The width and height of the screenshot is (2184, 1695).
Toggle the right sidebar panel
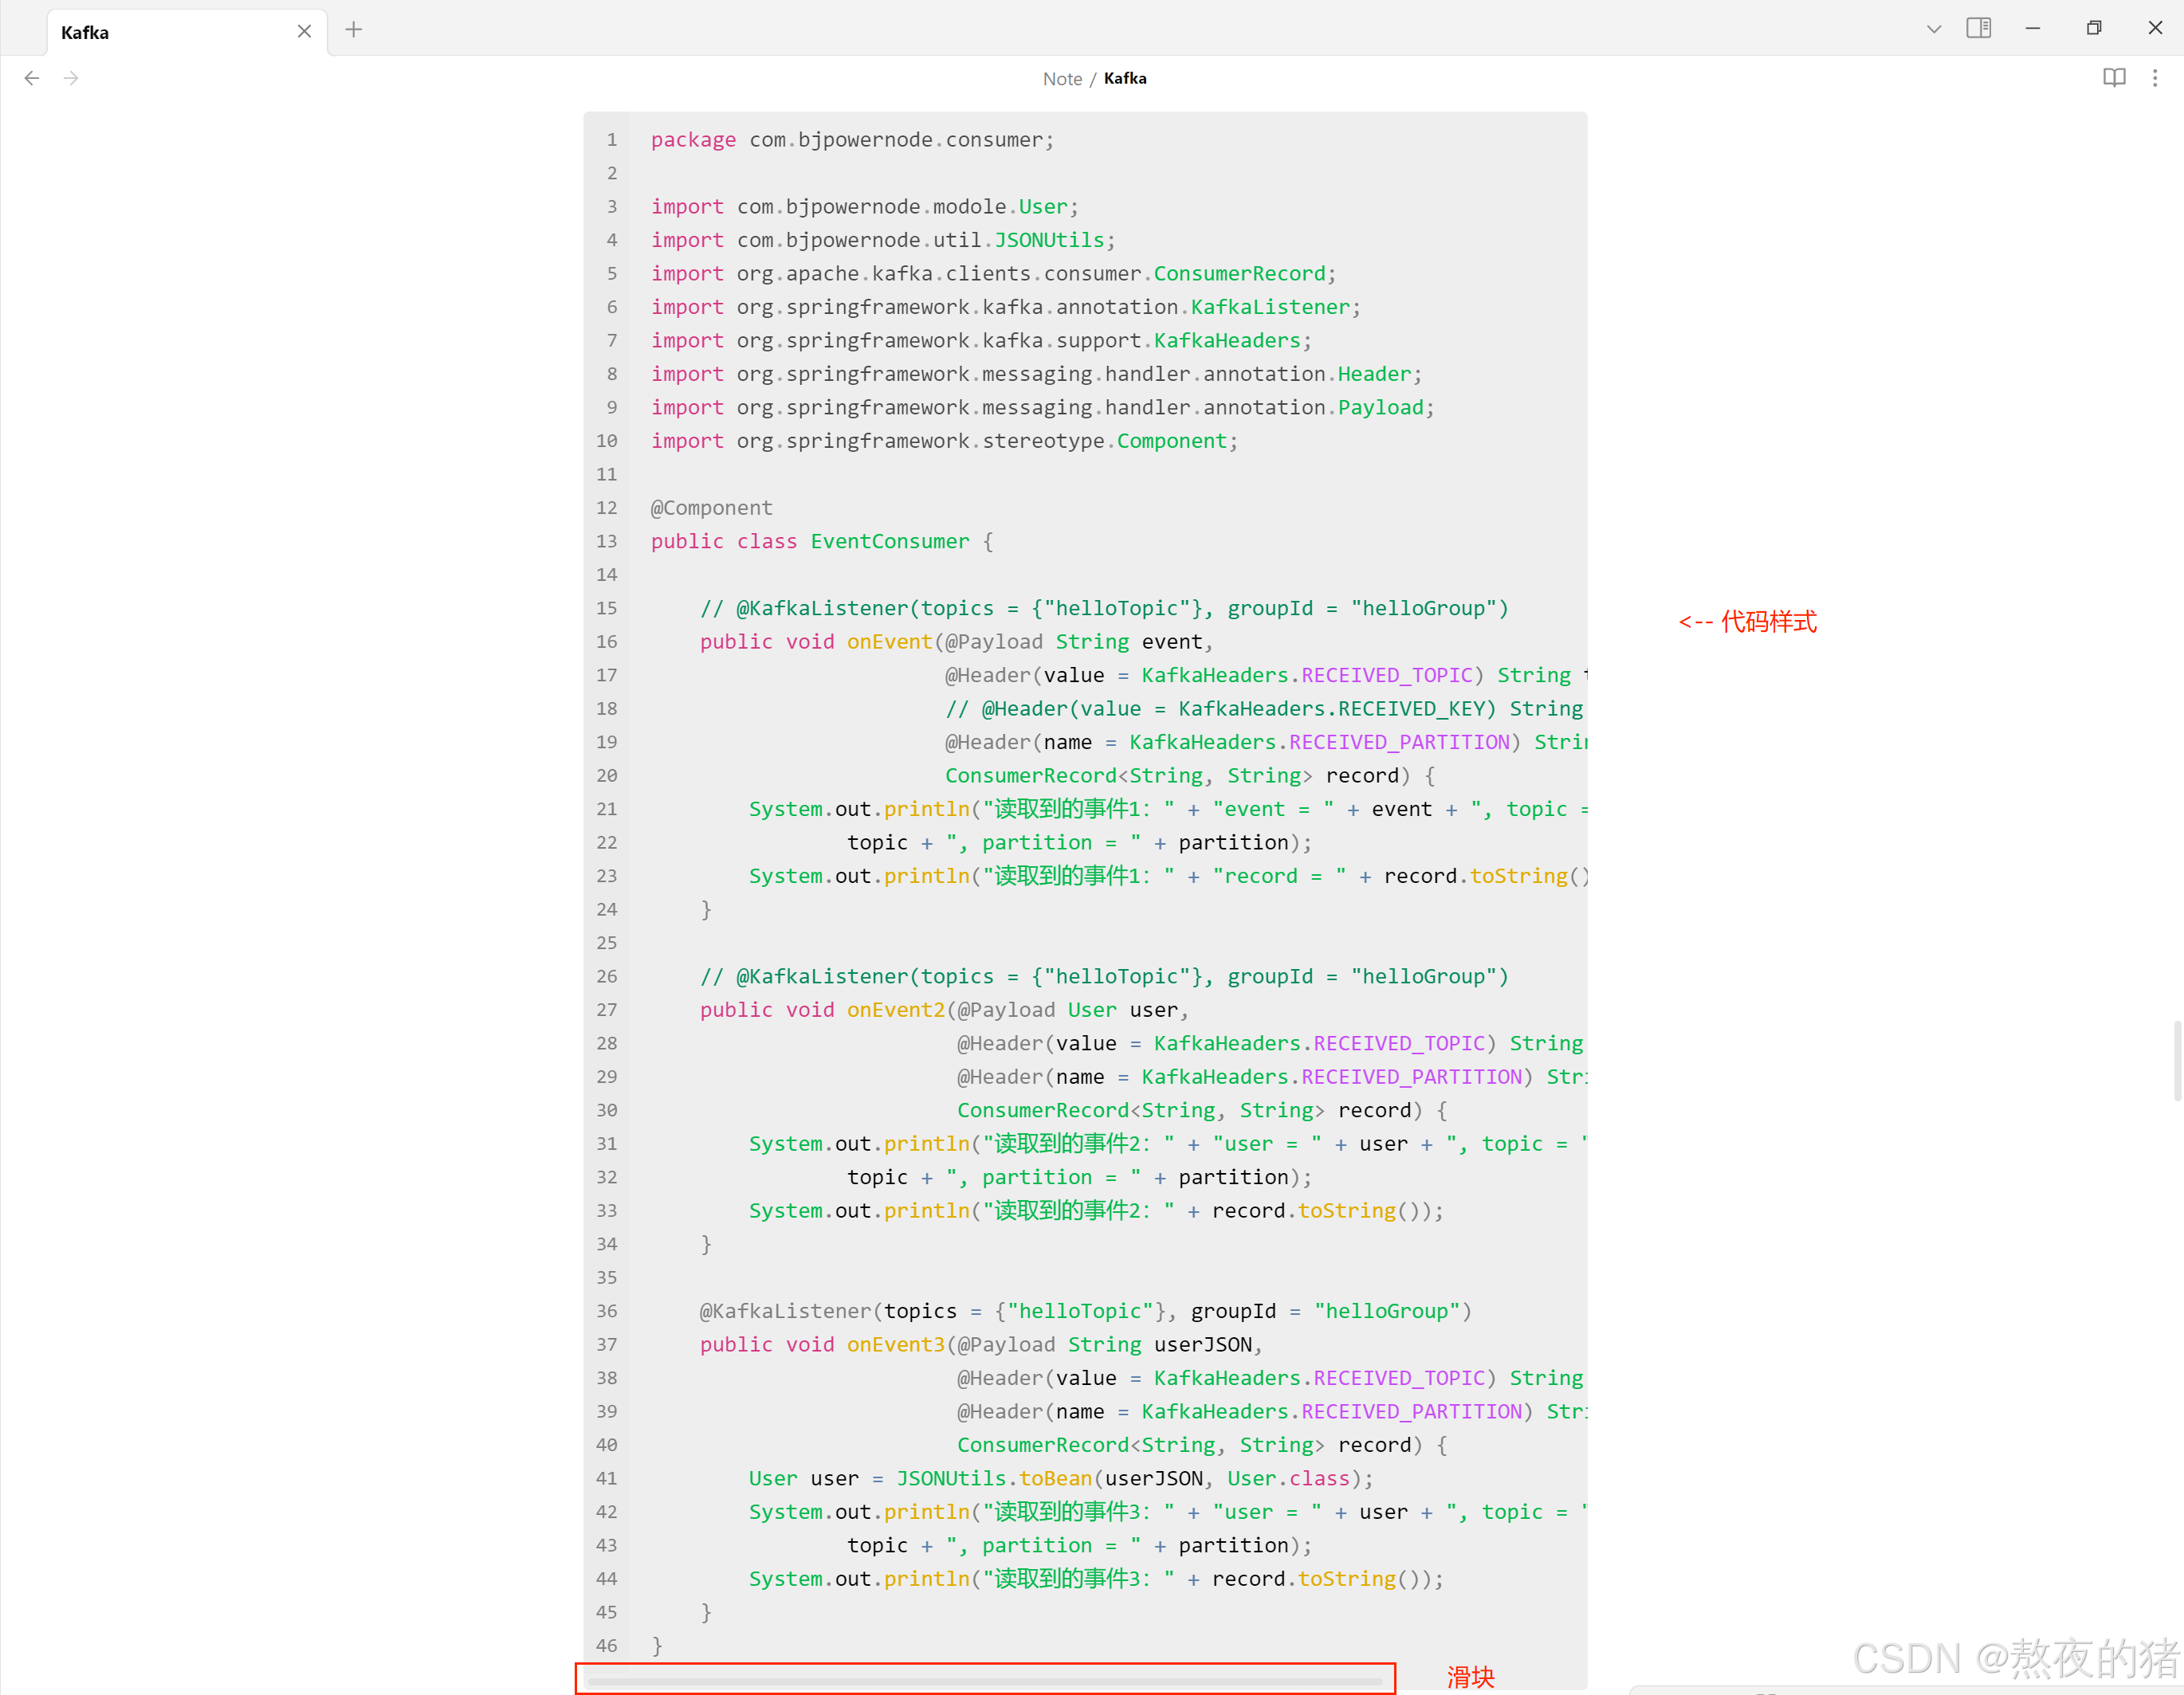pos(1978,28)
